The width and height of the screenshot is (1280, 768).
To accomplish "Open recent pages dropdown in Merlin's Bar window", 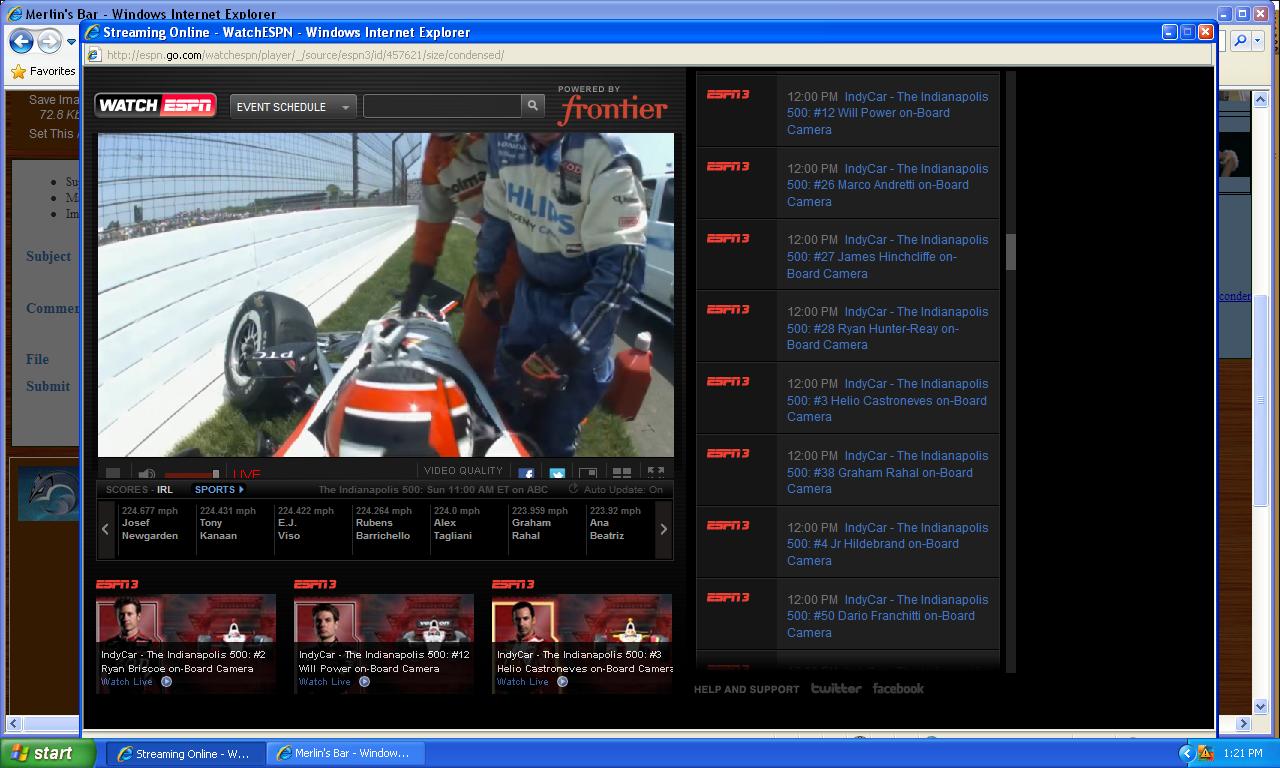I will pos(72,42).
